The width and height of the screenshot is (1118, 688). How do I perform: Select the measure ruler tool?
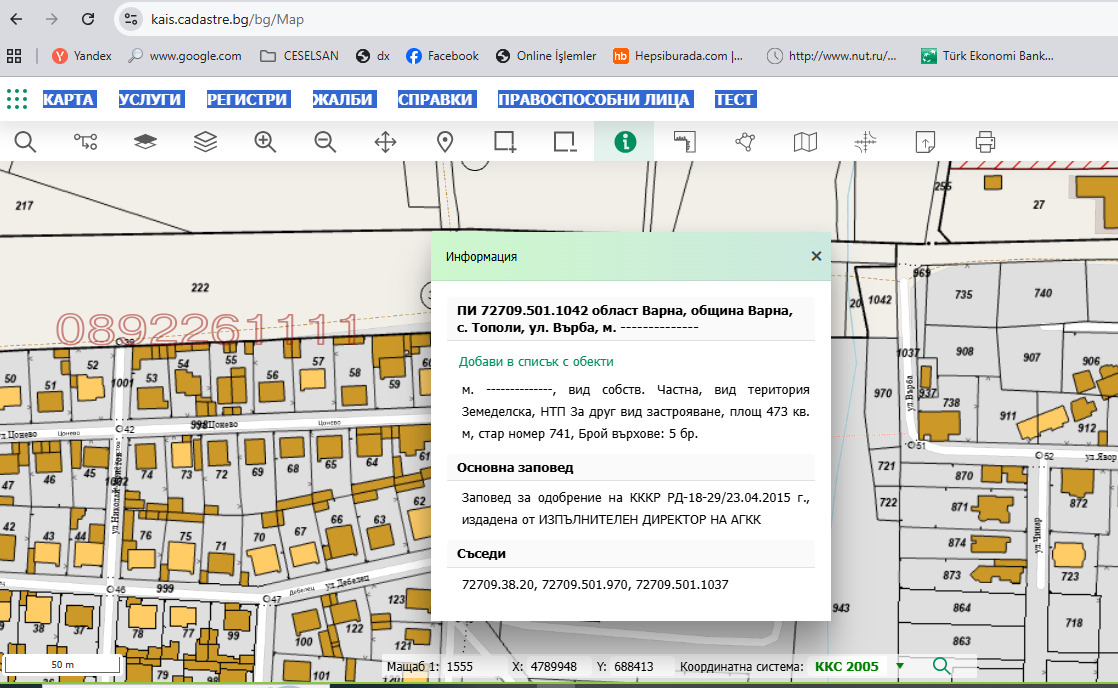684,142
